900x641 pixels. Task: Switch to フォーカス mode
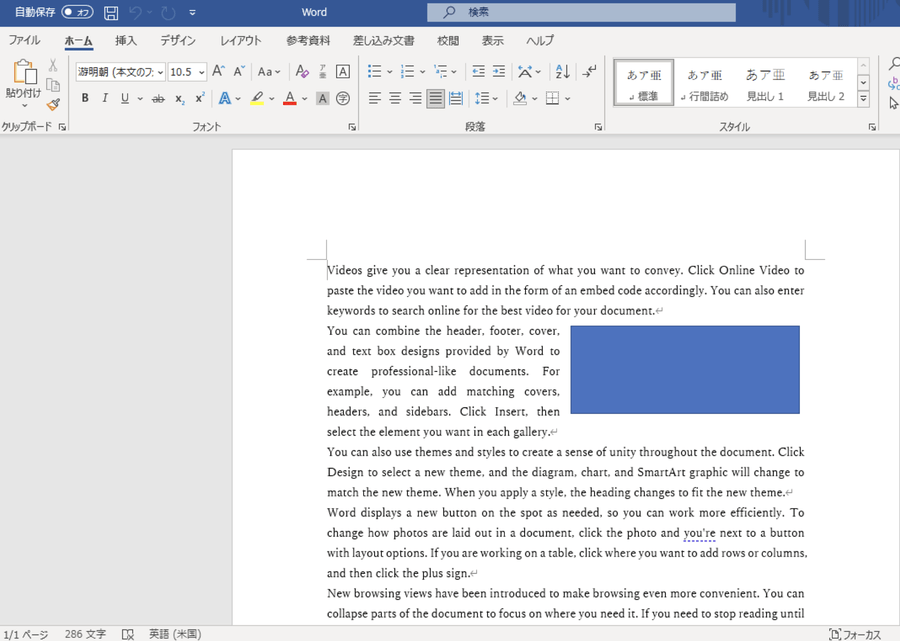coord(855,634)
